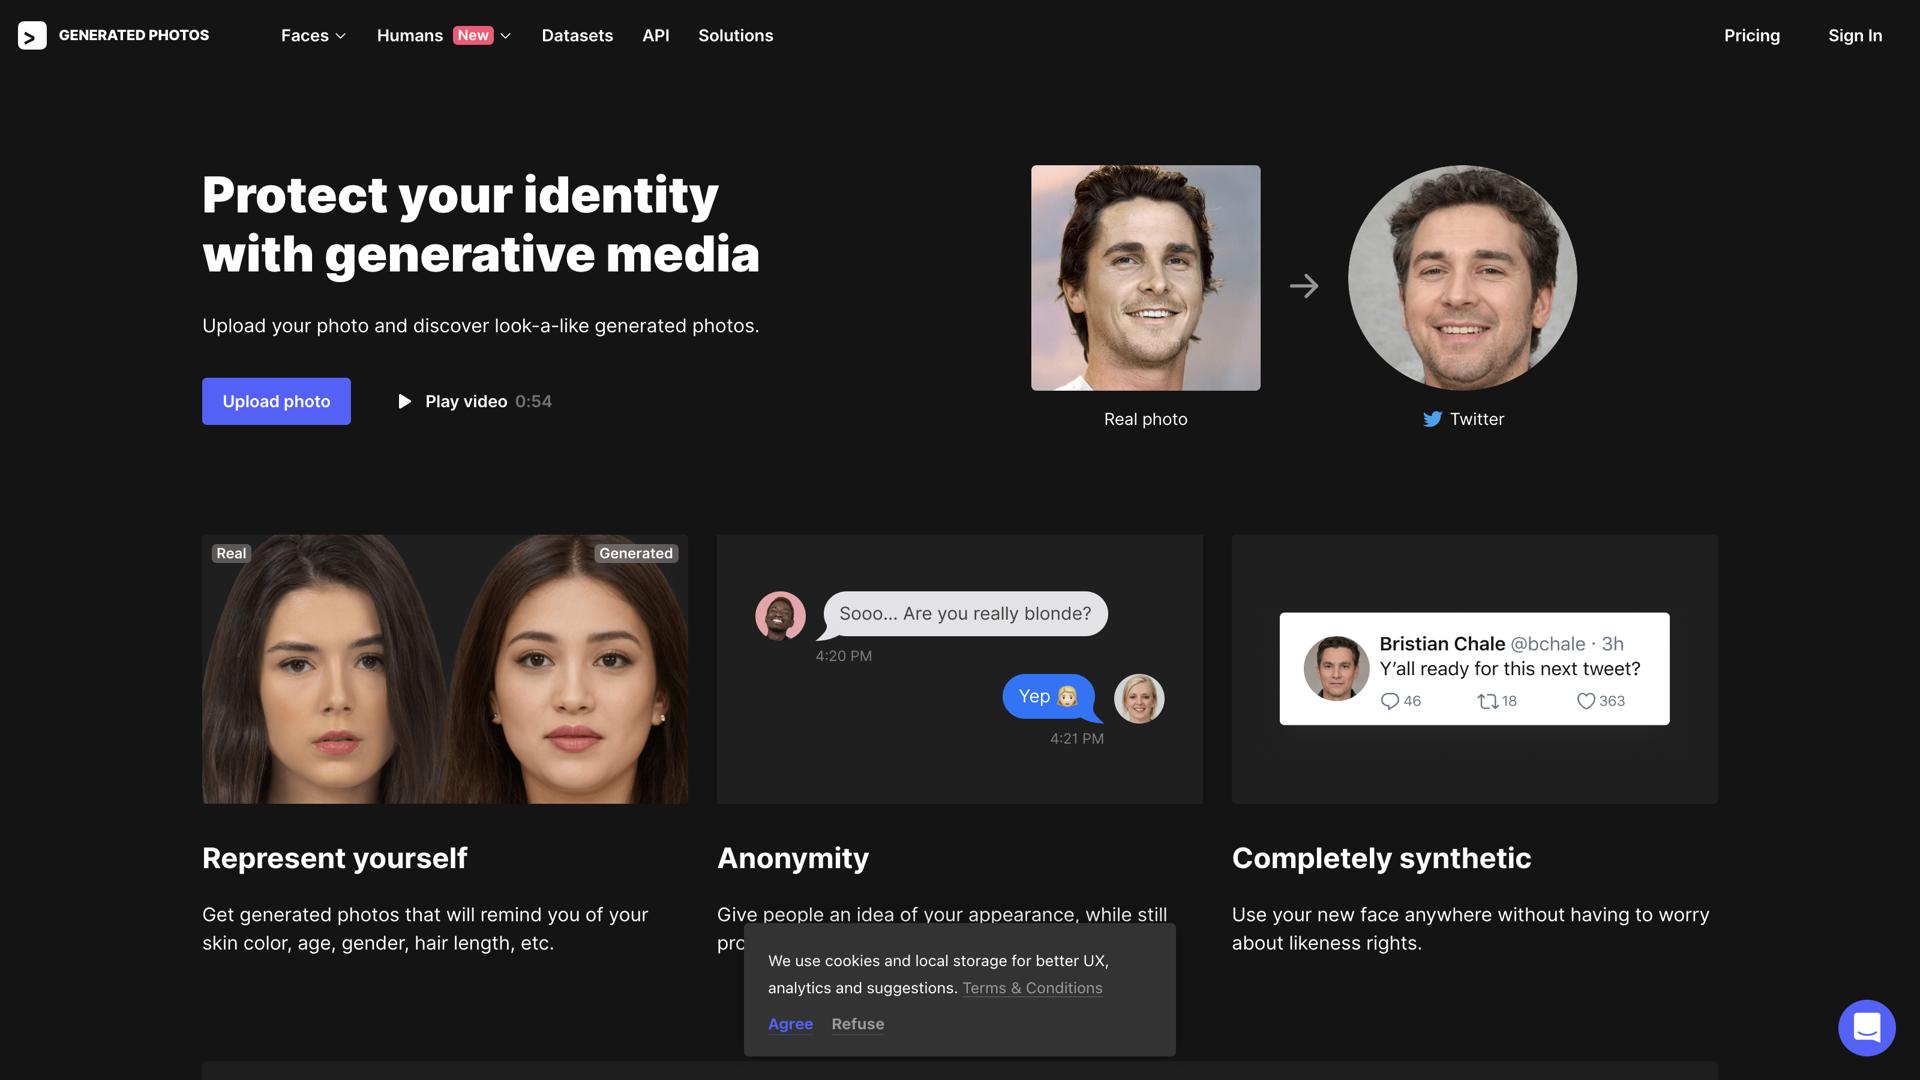Click the heart icon showing 363
This screenshot has height=1080, width=1920.
pos(1585,701)
